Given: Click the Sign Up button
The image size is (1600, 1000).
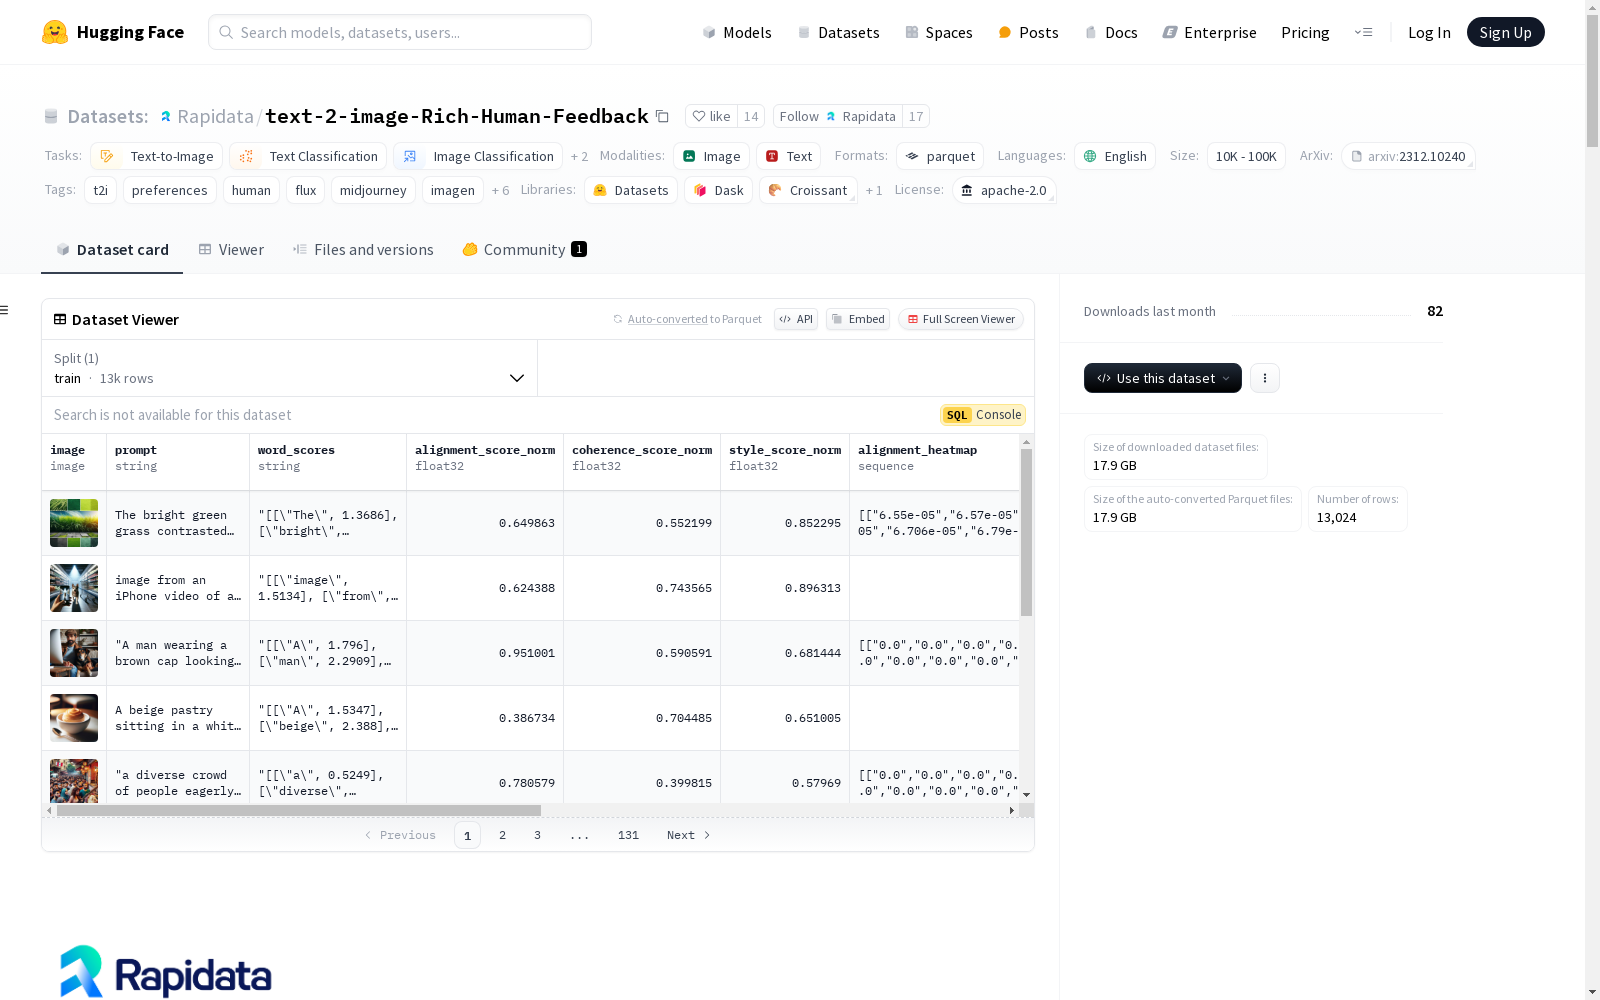Looking at the screenshot, I should [1505, 32].
